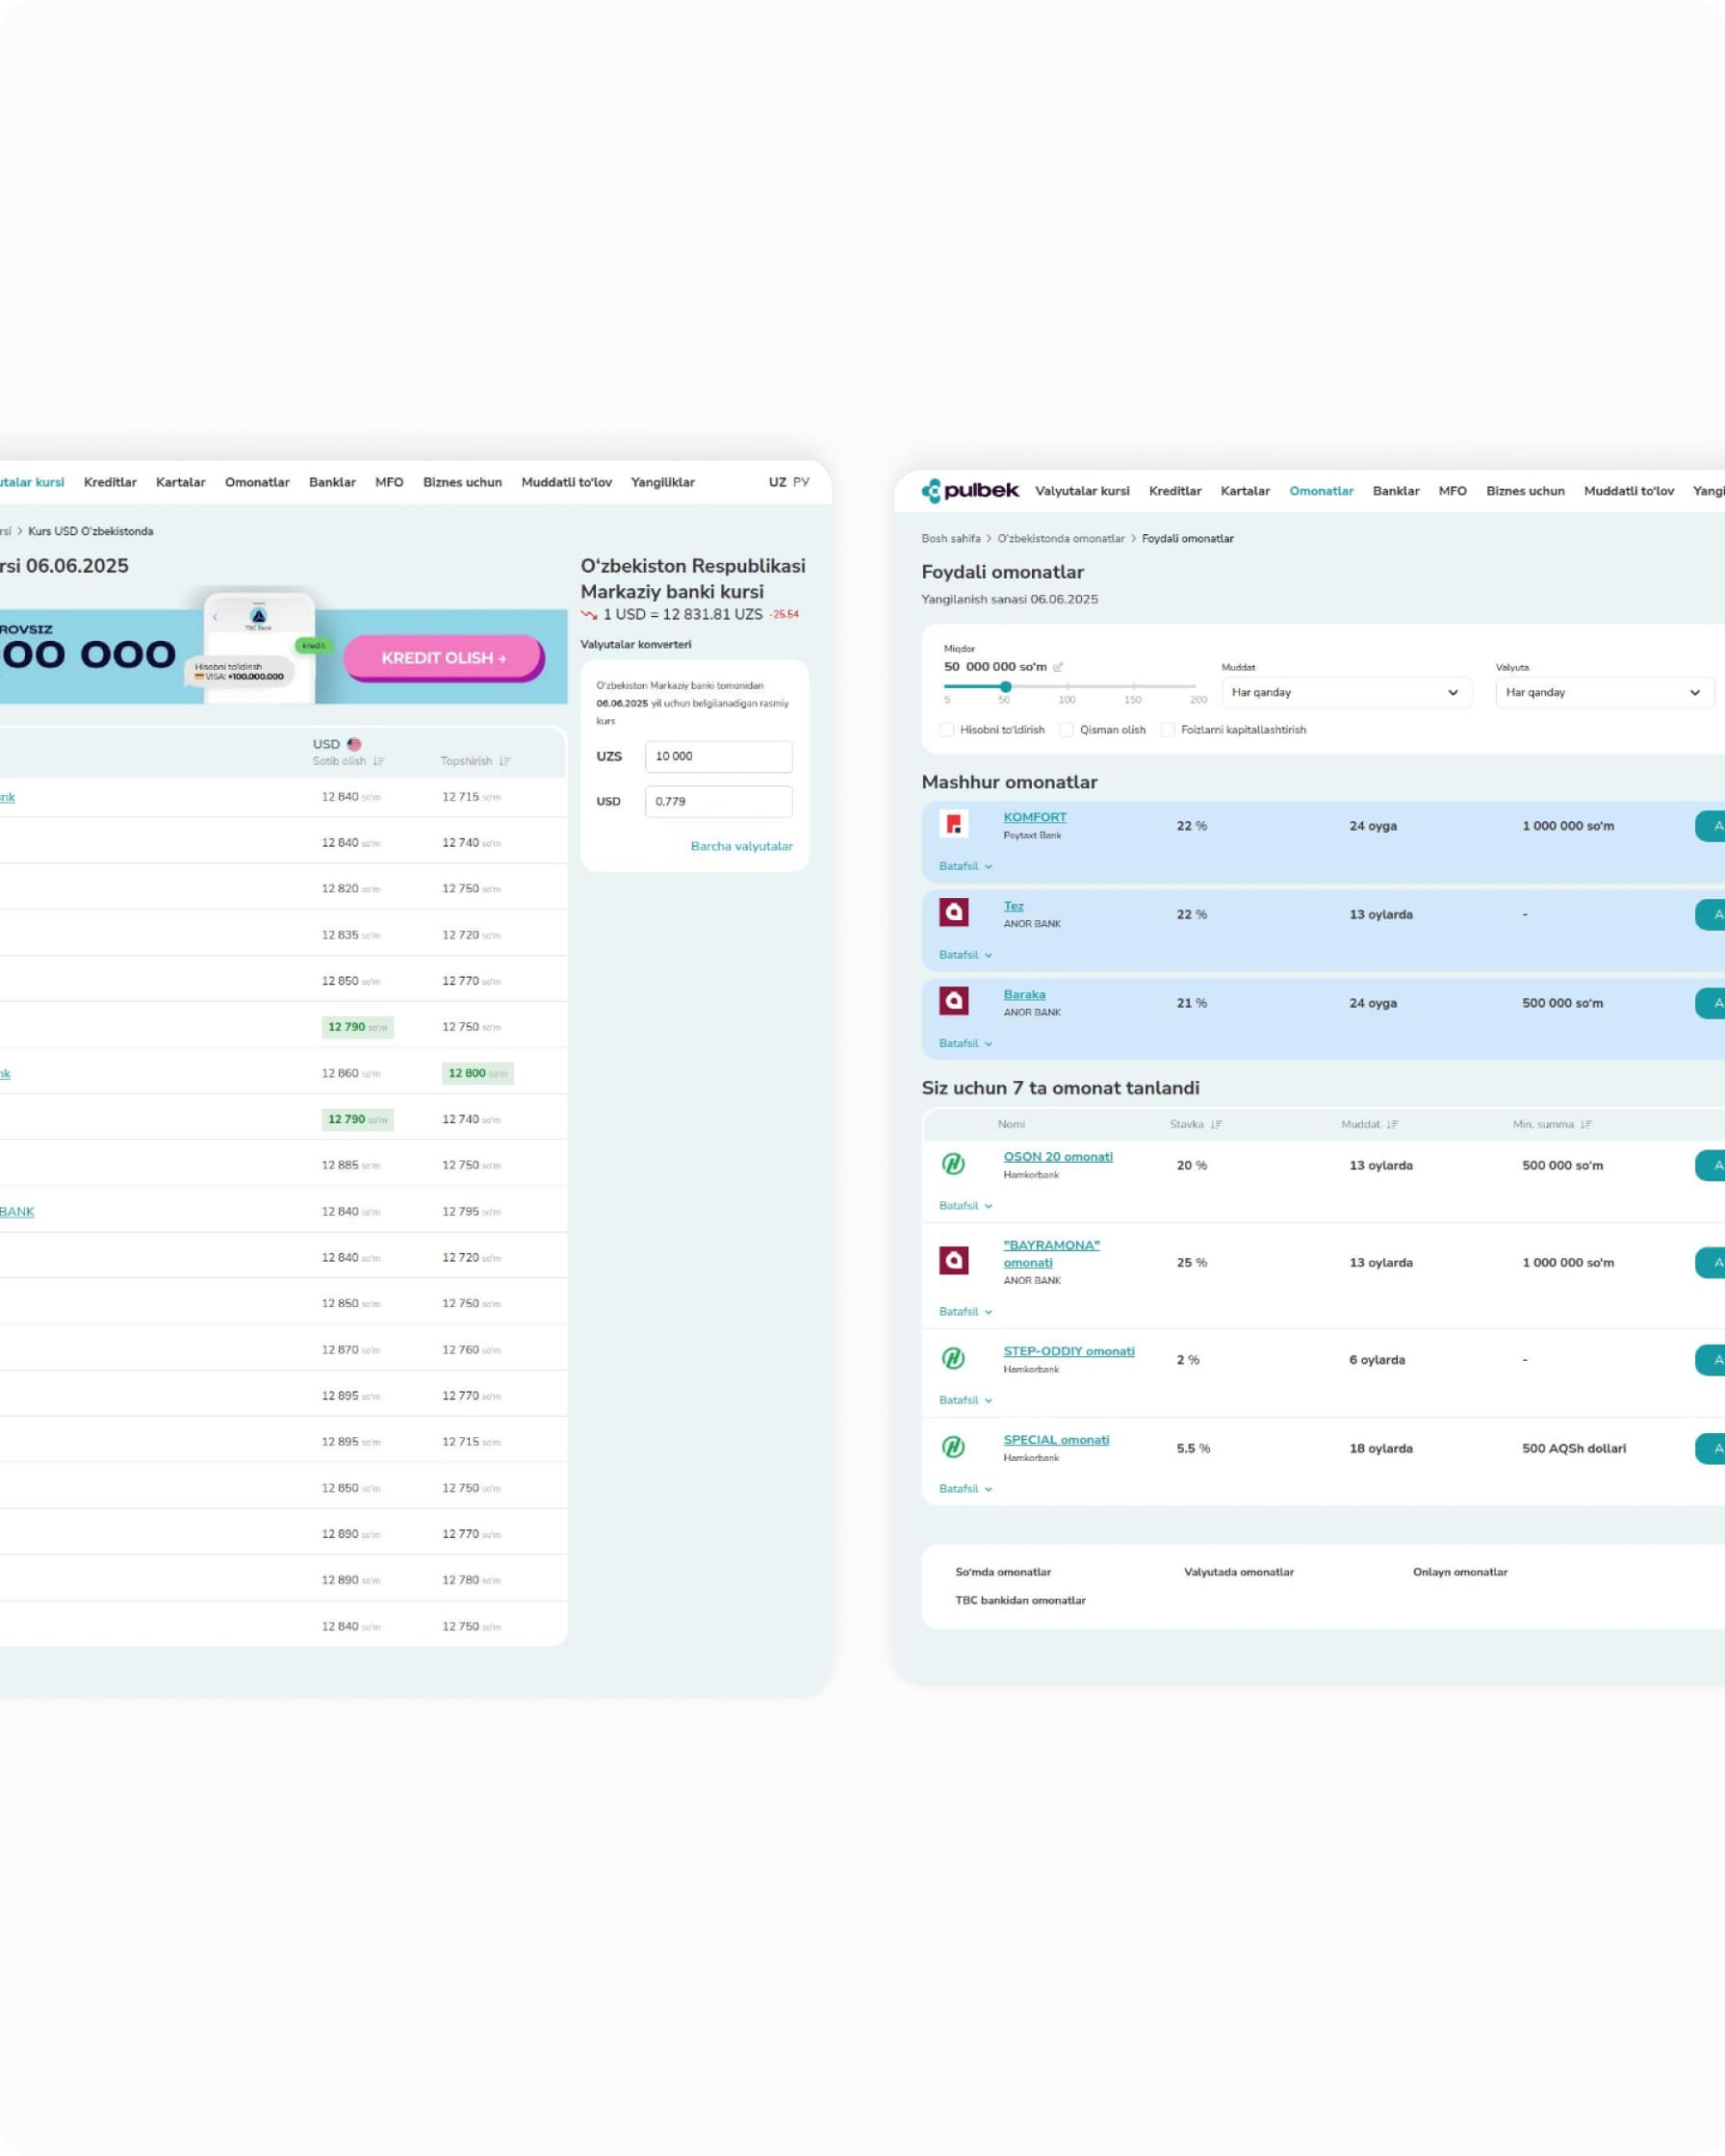The image size is (1725, 2156).
Task: Follow the So'mda omonatlar link
Action: 1003,1572
